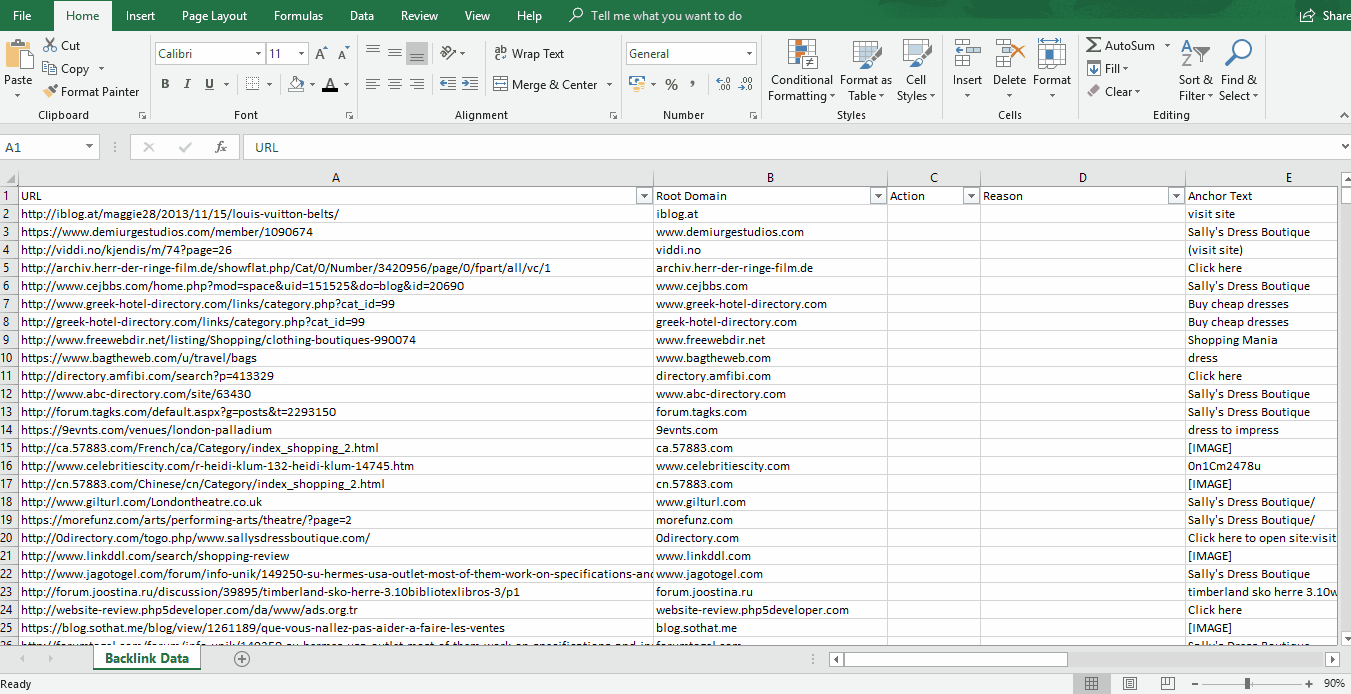The width and height of the screenshot is (1351, 694).
Task: Toggle bottom align vertical alignment
Action: [417, 53]
